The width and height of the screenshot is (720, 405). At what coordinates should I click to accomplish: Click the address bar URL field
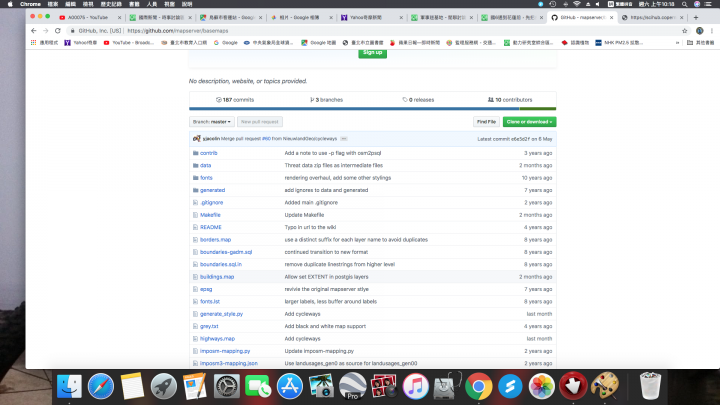pos(374,31)
